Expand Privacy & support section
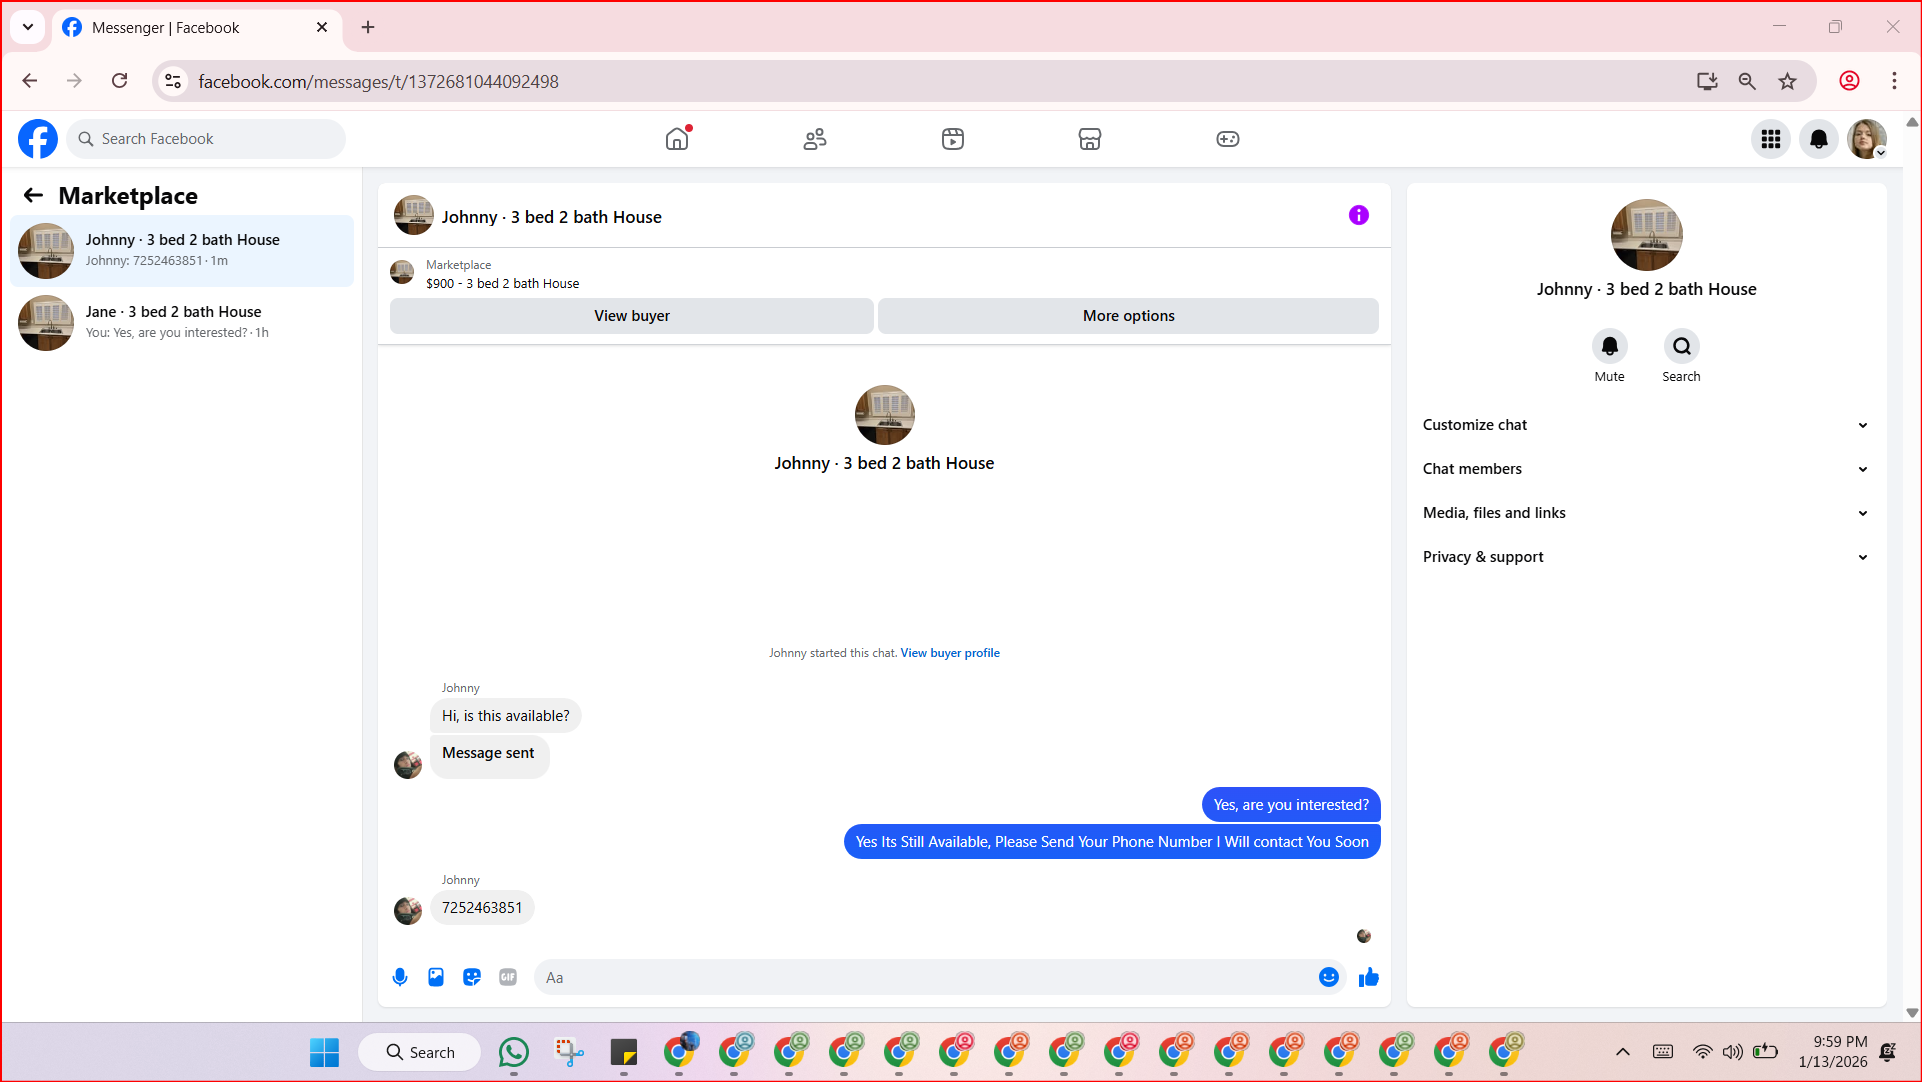The height and width of the screenshot is (1082, 1922). point(1645,557)
